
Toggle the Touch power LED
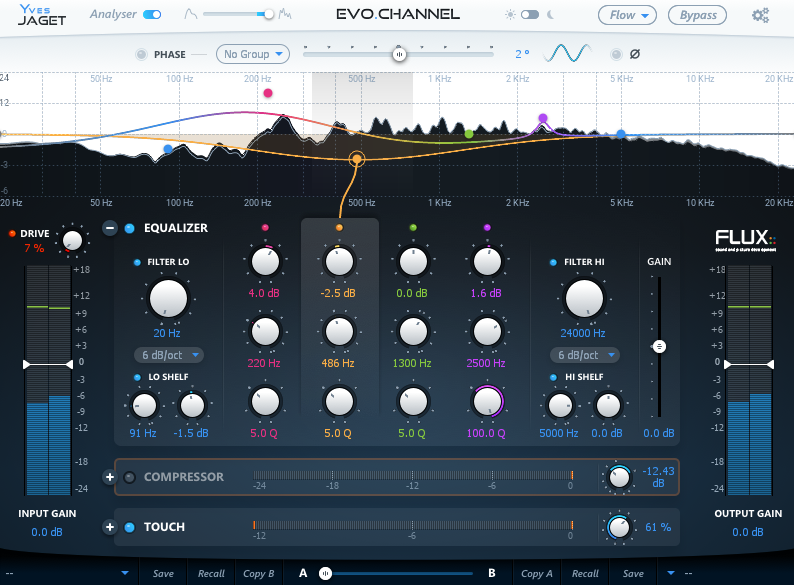point(130,527)
